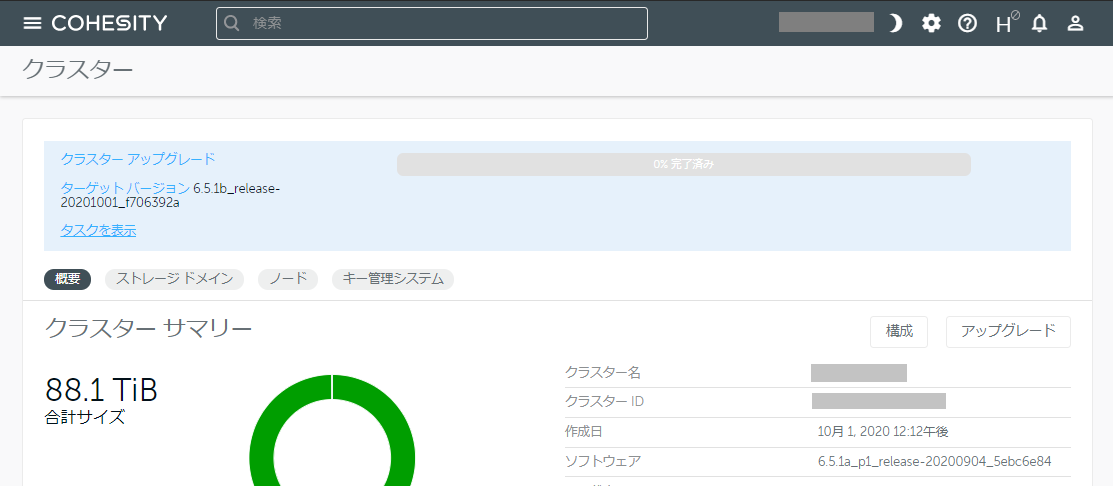
Task: Click the アップグレード button
Action: 1008,331
